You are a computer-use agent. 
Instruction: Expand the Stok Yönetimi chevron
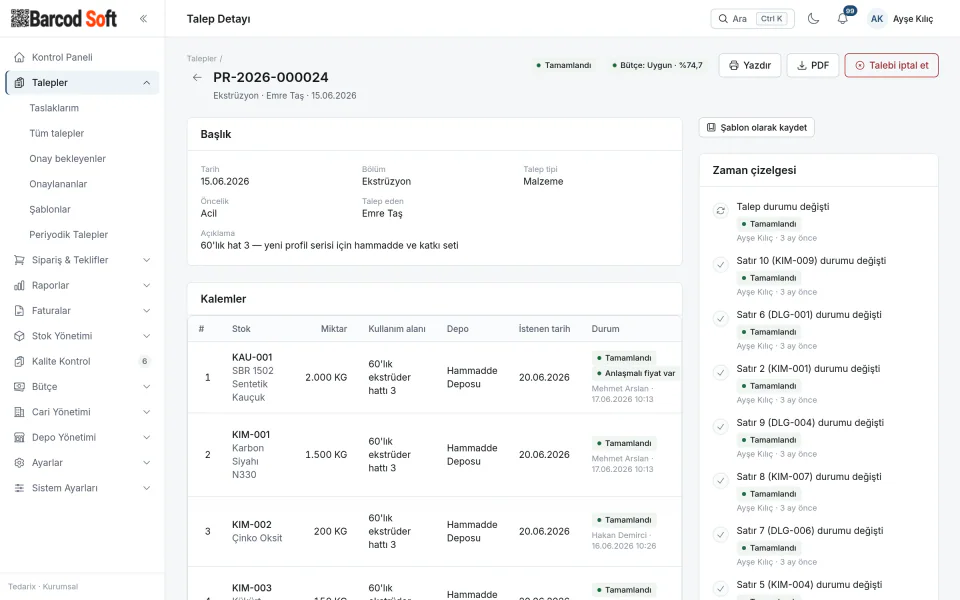[146, 336]
